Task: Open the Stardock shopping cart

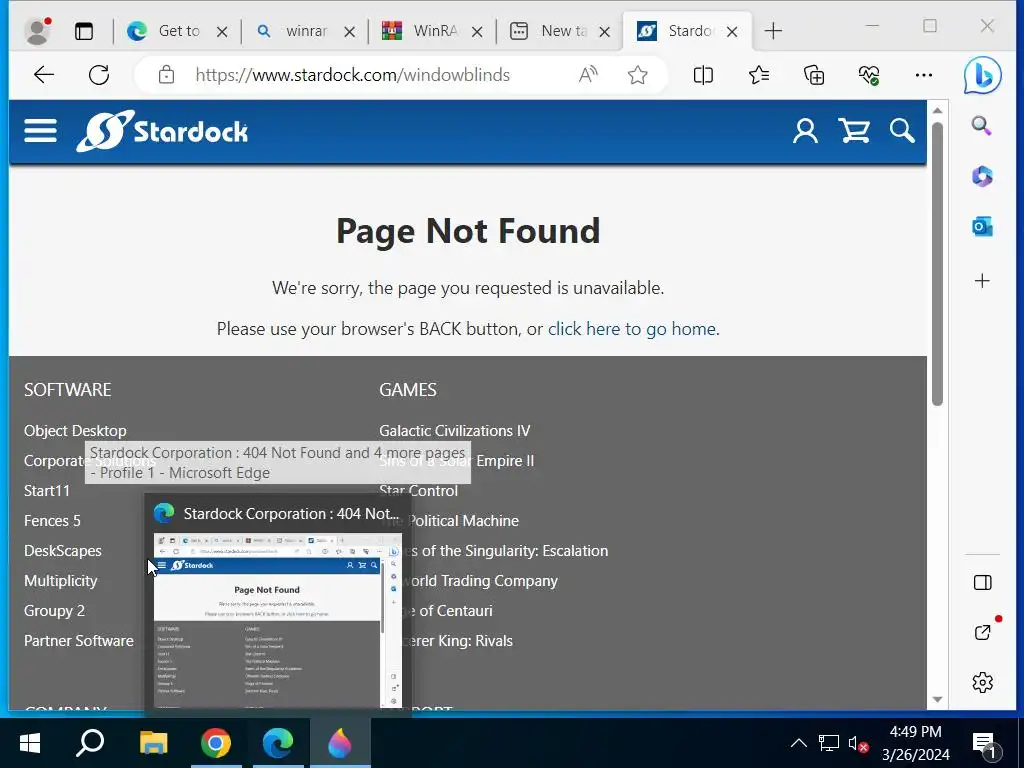Action: pos(854,131)
